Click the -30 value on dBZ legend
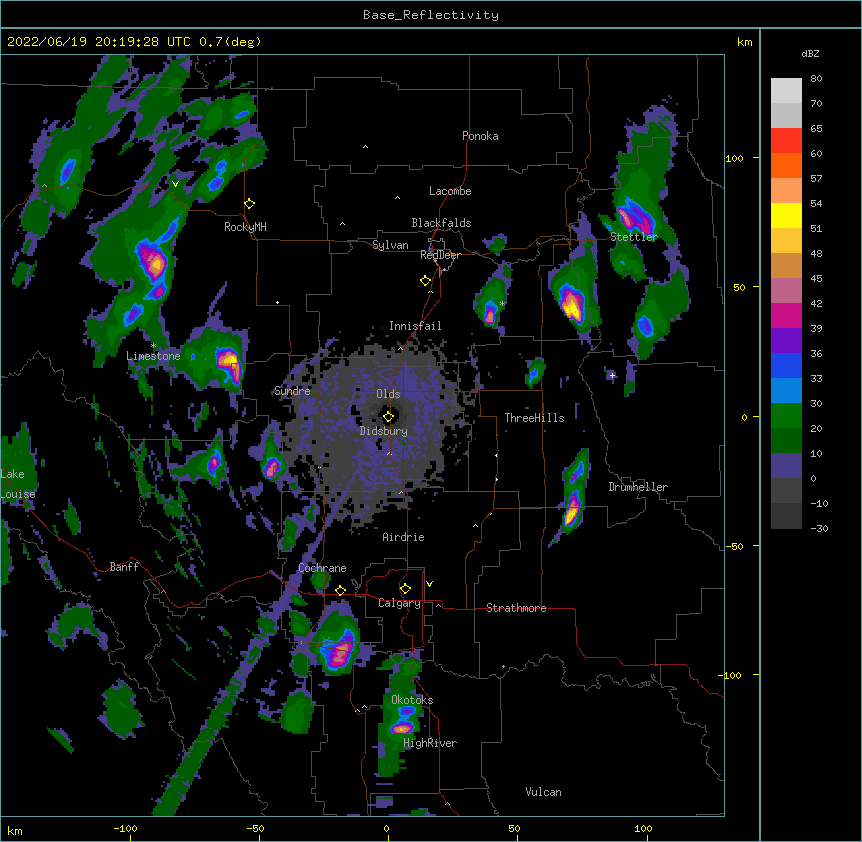Viewport: 862px width, 842px height. (x=819, y=528)
